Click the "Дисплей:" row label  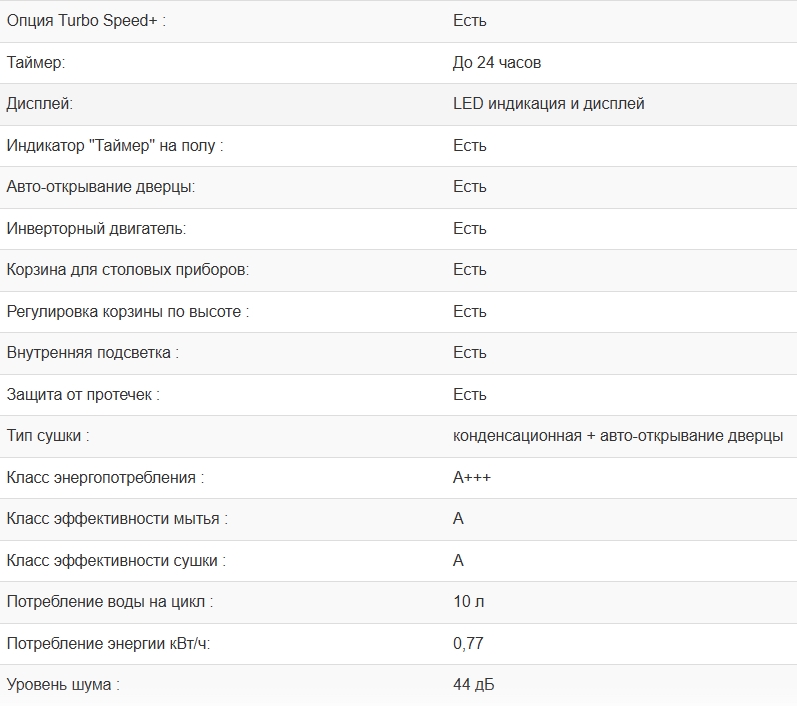pyautogui.click(x=40, y=104)
